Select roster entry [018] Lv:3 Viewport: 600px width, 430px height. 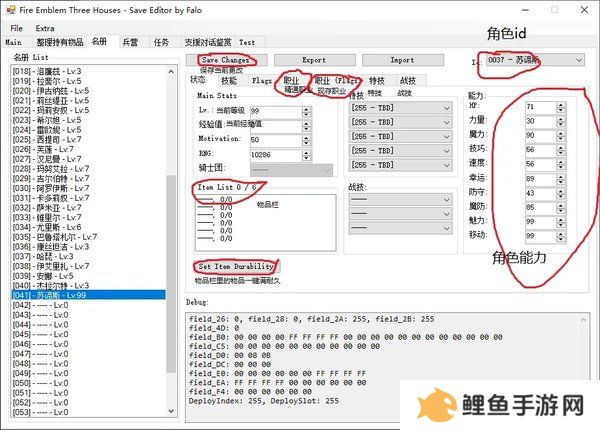88,71
